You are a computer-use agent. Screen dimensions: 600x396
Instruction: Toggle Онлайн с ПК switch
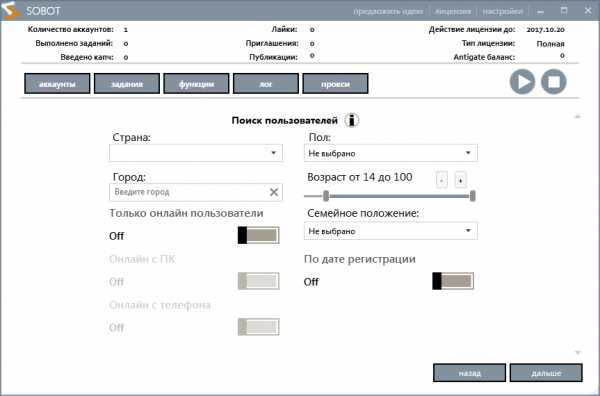(x=259, y=281)
